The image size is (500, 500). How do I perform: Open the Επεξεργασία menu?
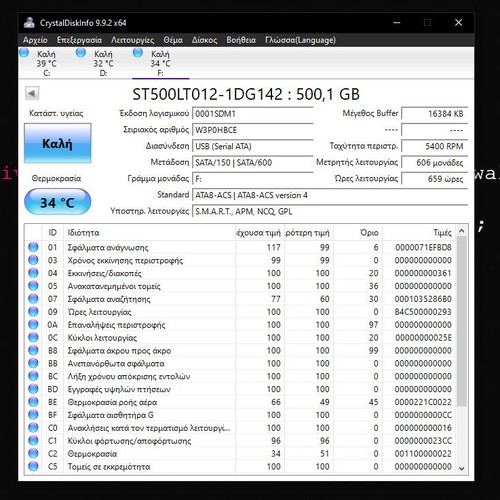(x=79, y=40)
